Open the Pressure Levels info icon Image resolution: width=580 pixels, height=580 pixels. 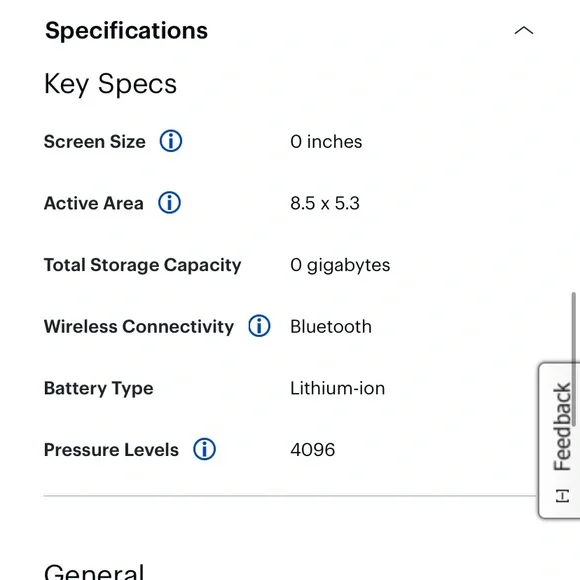tap(204, 449)
